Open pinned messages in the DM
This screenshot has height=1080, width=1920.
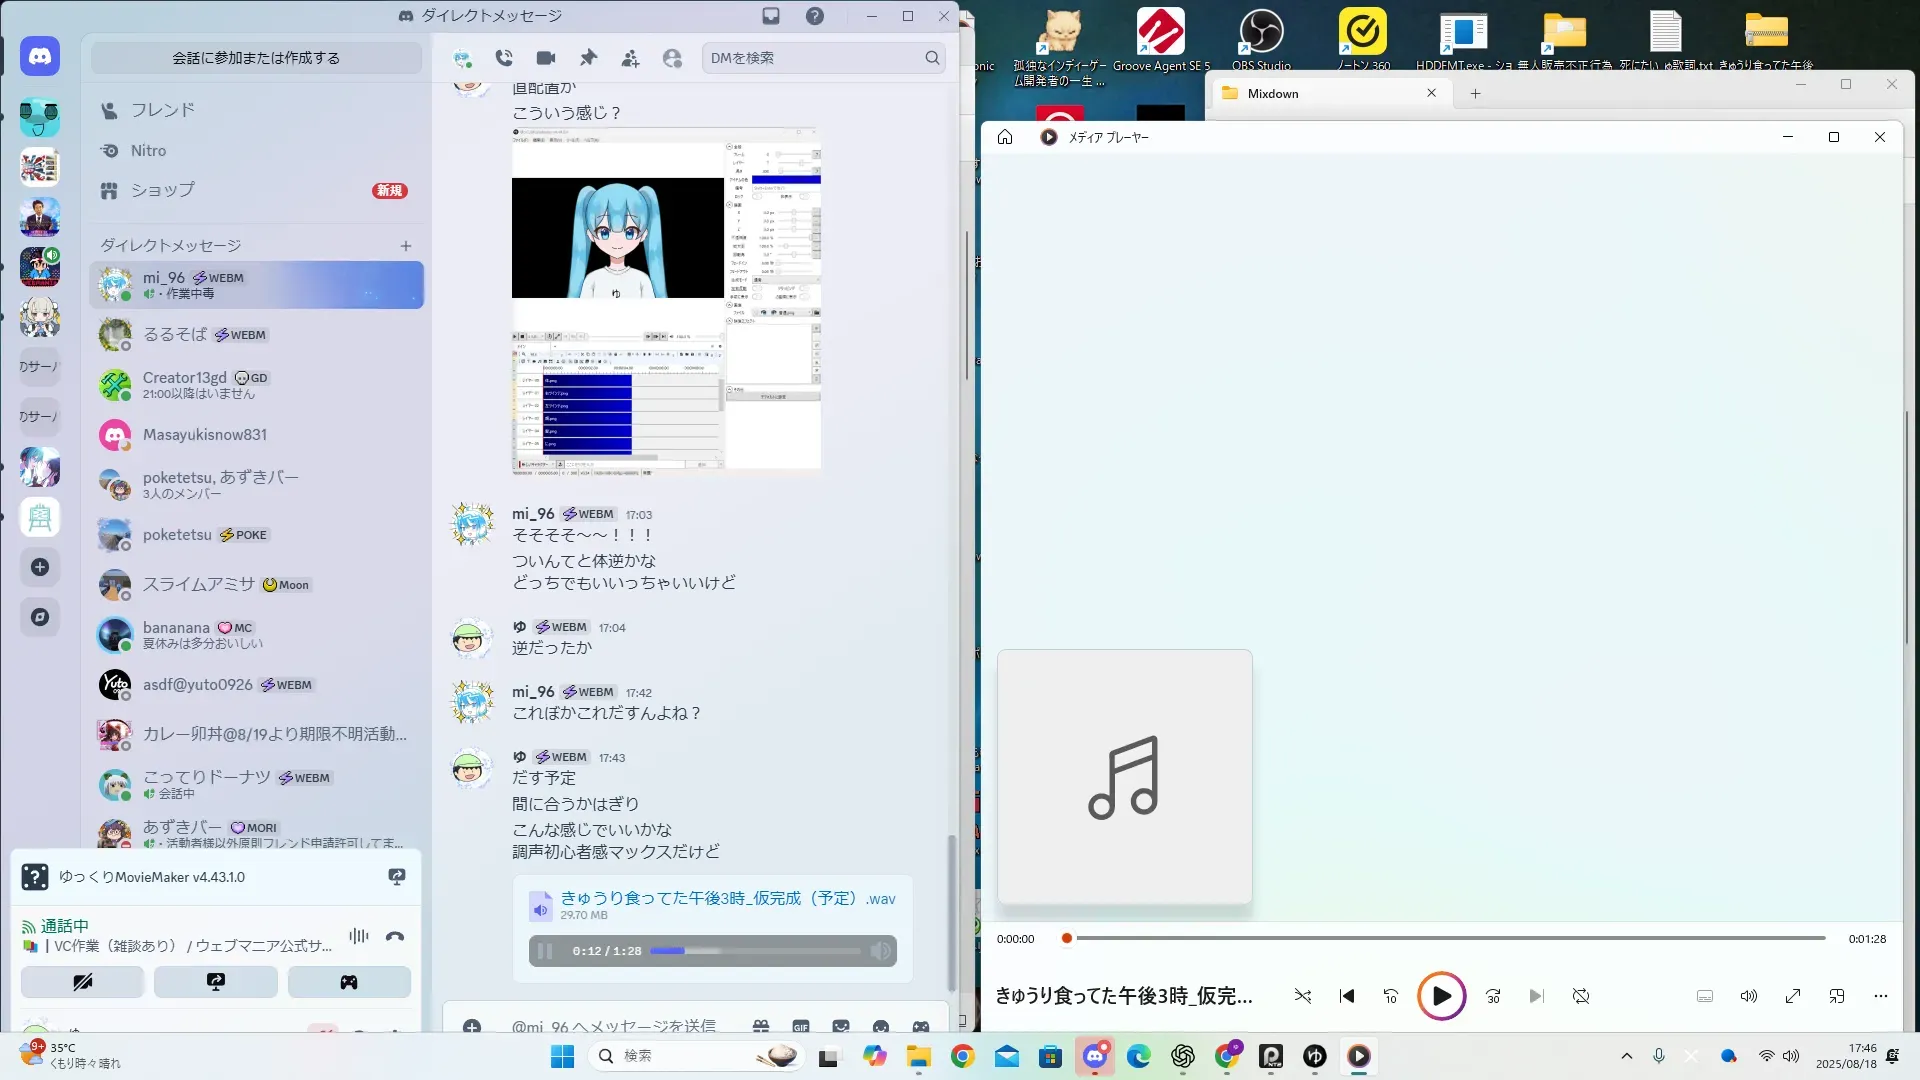[588, 58]
